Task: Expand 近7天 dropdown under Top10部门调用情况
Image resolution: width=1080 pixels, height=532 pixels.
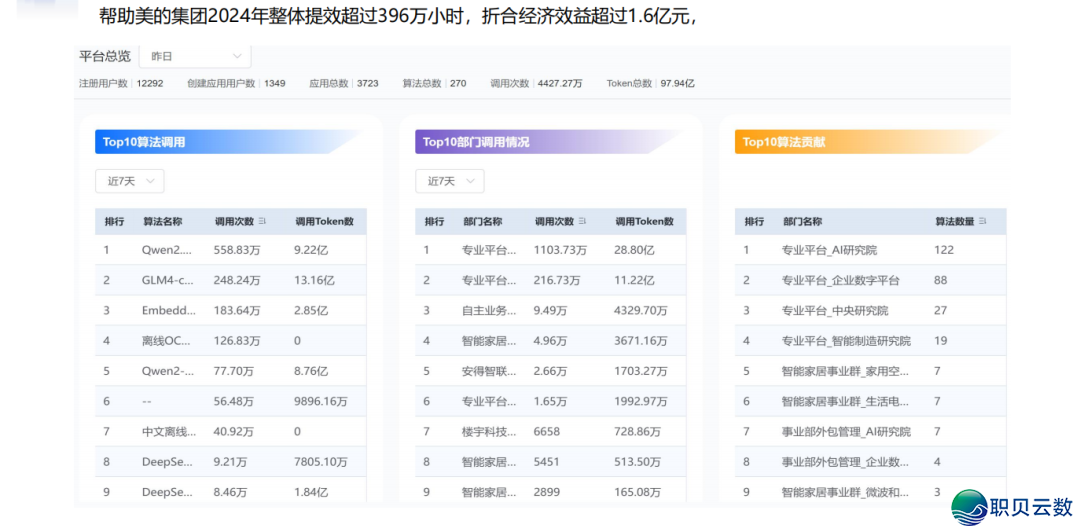Action: click(450, 181)
